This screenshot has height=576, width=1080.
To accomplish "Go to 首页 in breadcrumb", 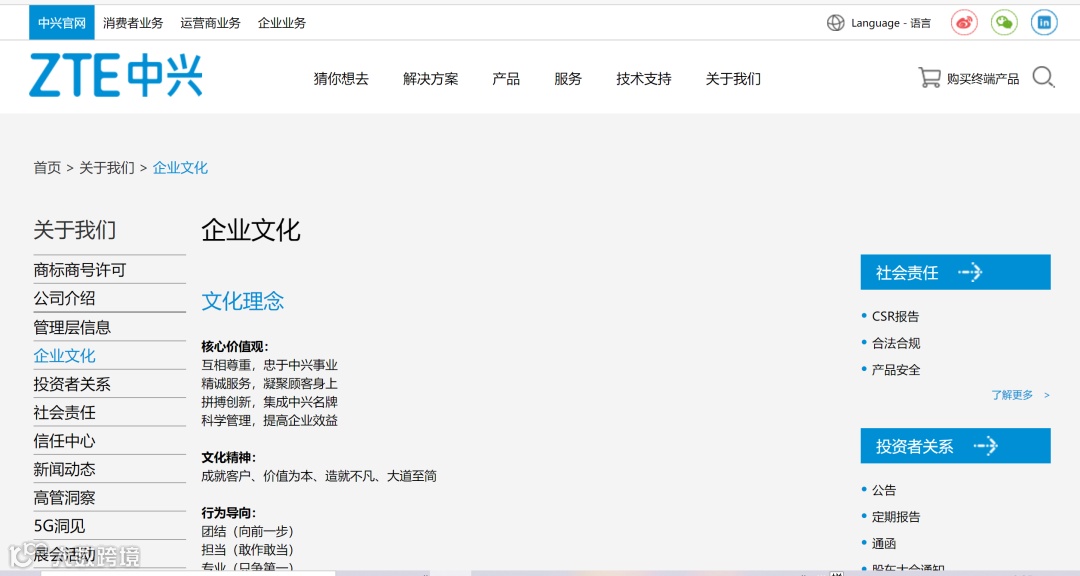I will tap(47, 167).
